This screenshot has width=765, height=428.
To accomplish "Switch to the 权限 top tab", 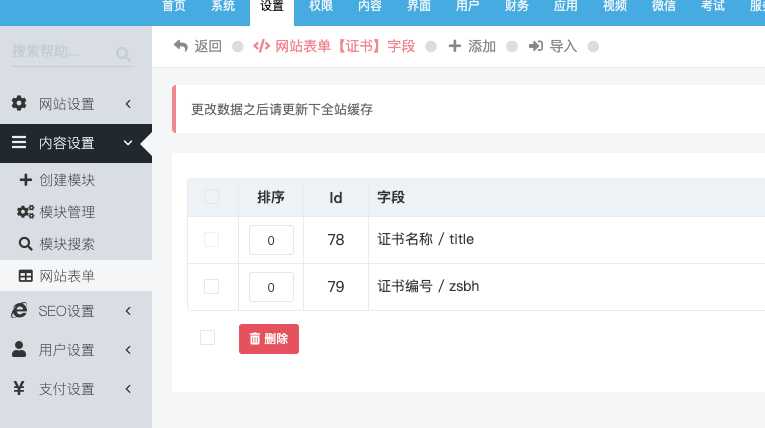I will (321, 7).
